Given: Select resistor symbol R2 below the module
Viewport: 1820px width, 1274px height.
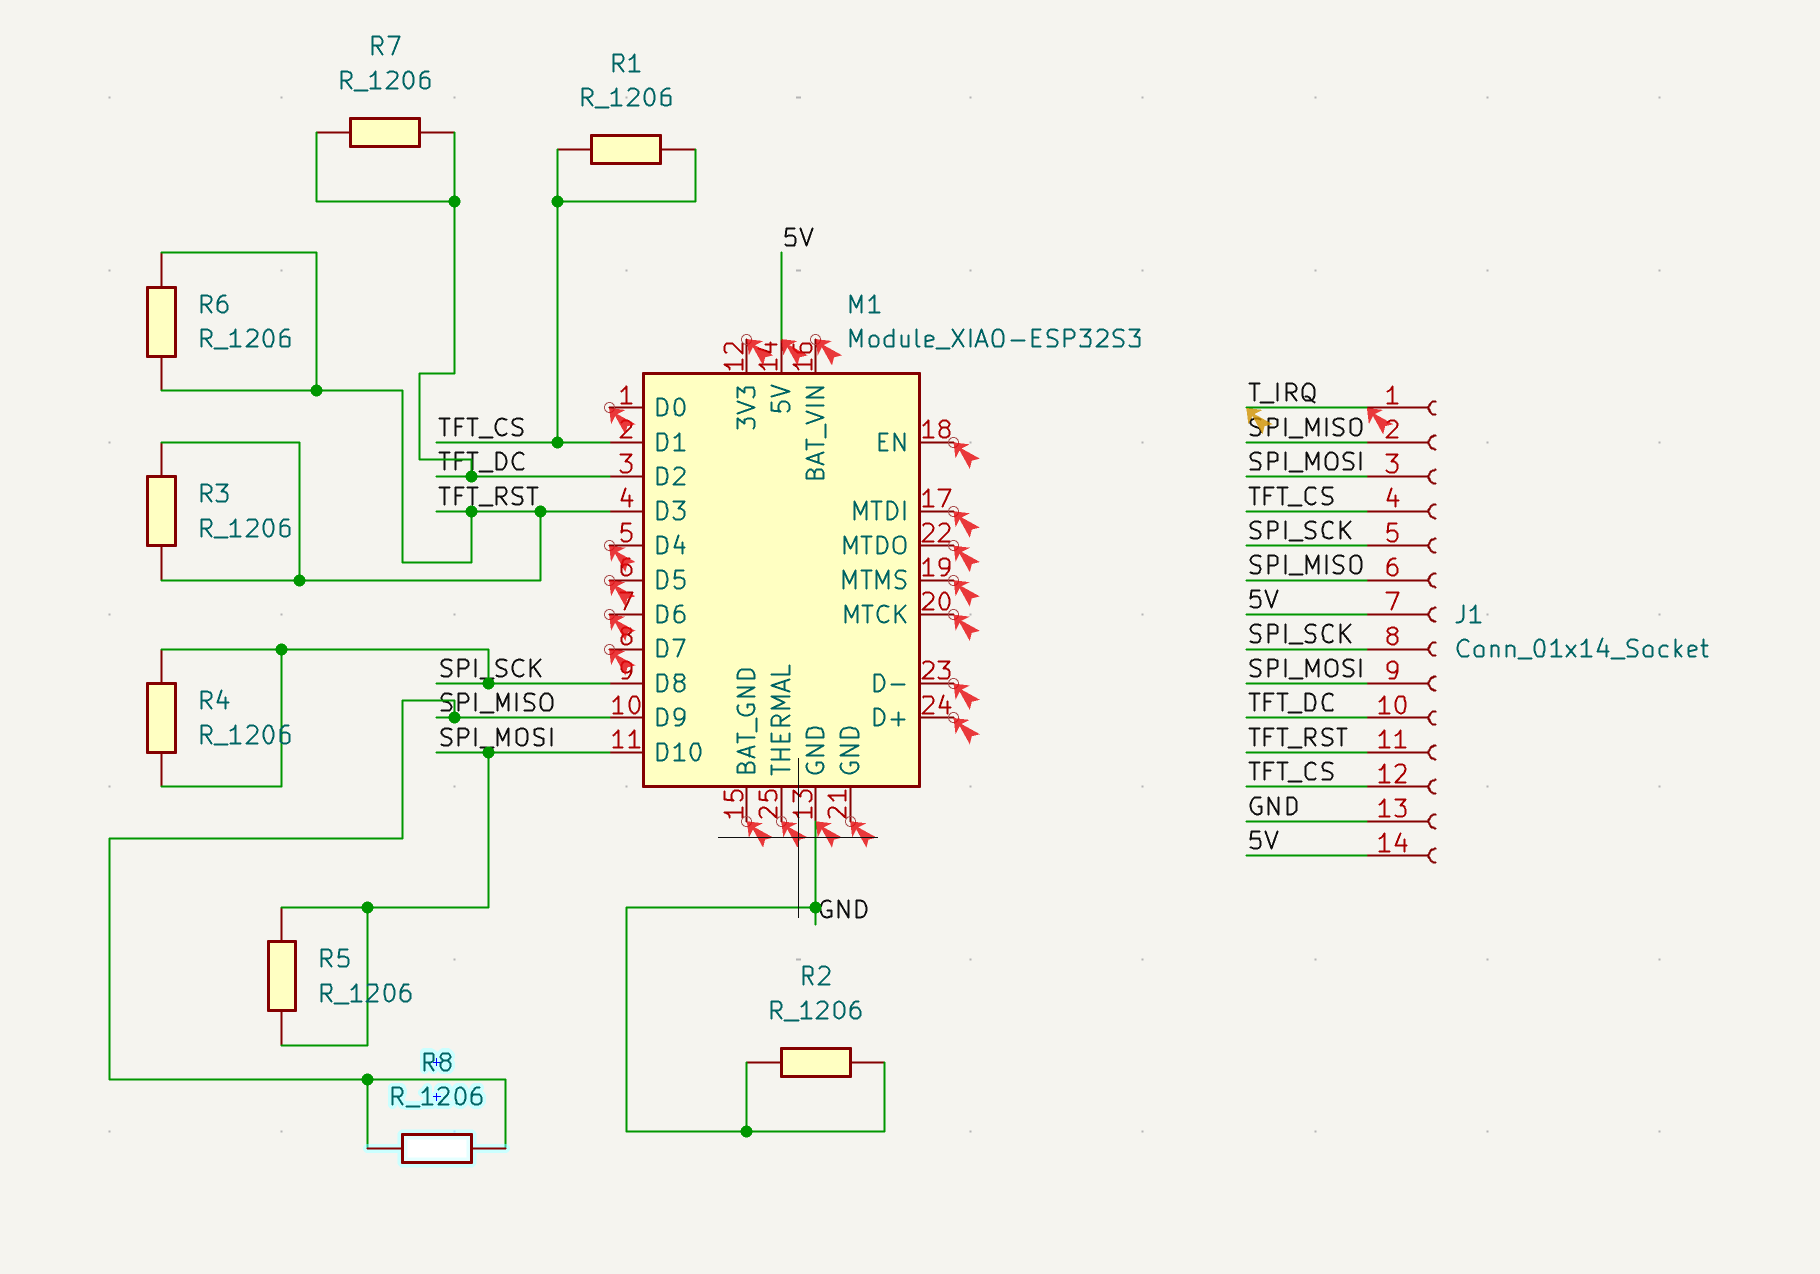Looking at the screenshot, I should pyautogui.click(x=815, y=1062).
